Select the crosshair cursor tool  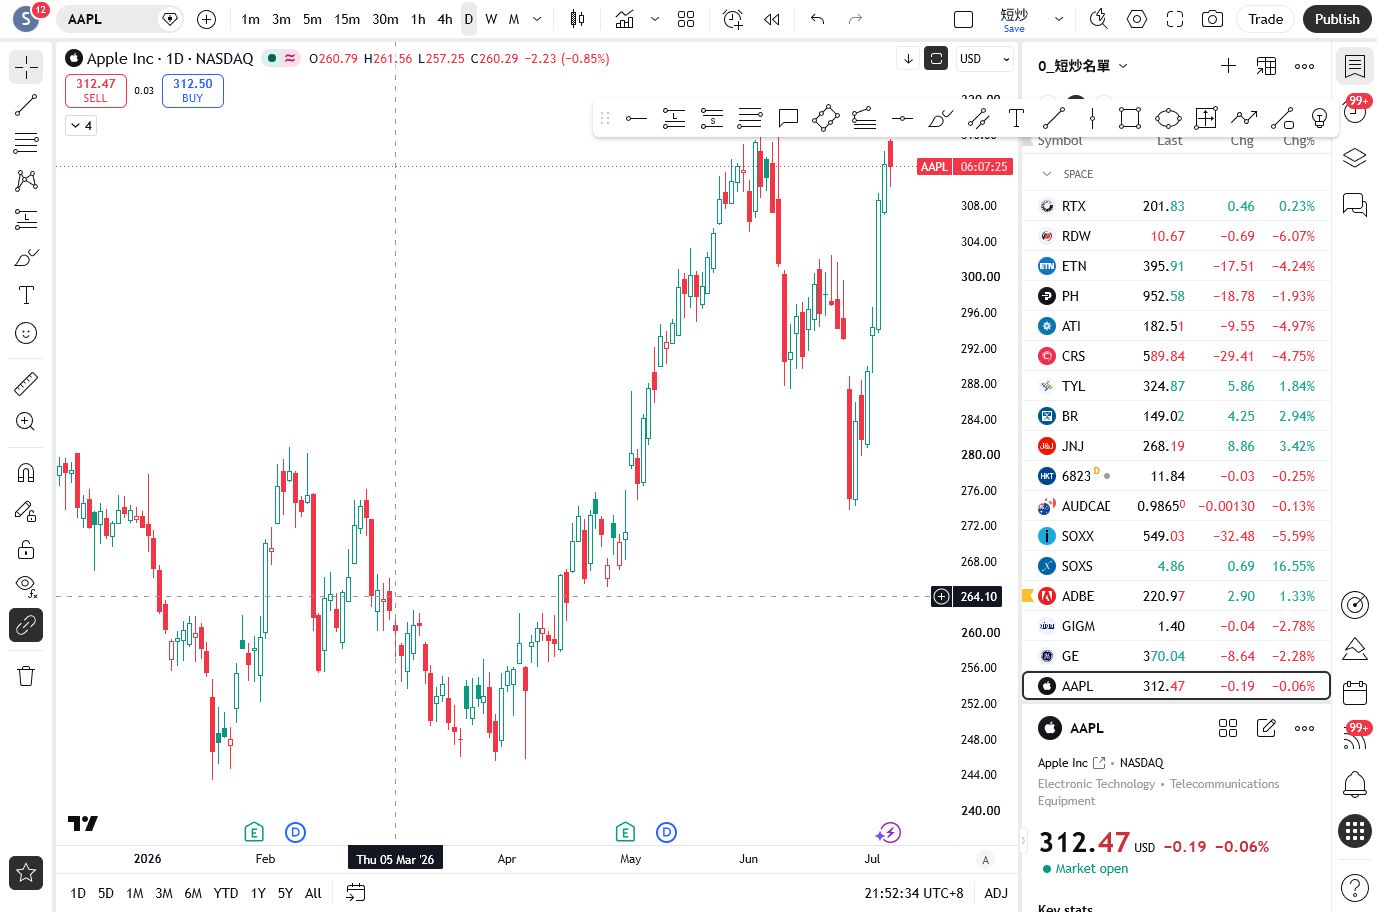[x=26, y=67]
